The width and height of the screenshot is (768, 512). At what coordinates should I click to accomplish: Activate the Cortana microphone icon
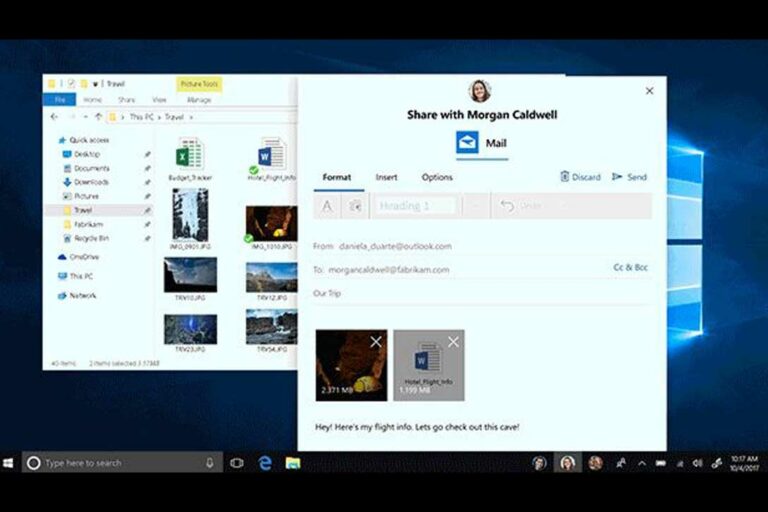click(x=210, y=463)
